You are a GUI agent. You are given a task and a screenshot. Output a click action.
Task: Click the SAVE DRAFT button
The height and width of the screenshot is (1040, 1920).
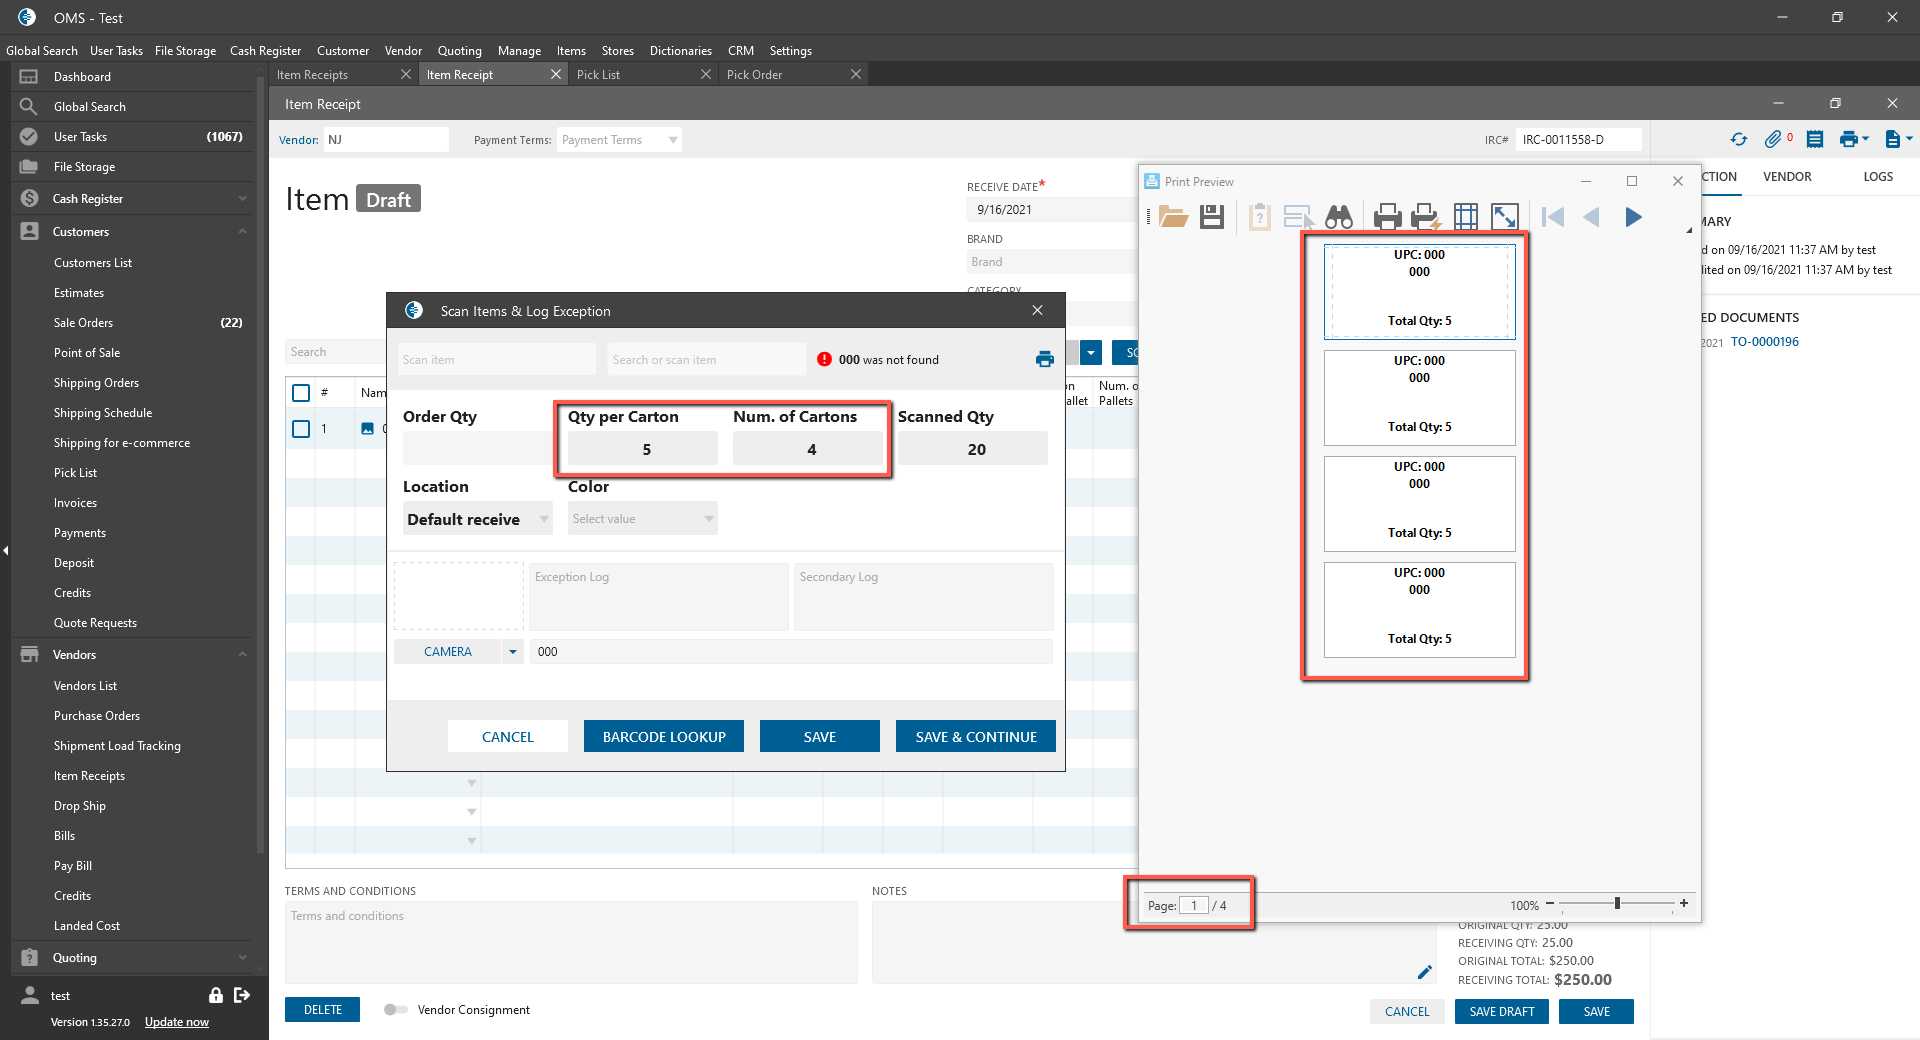1502,1012
